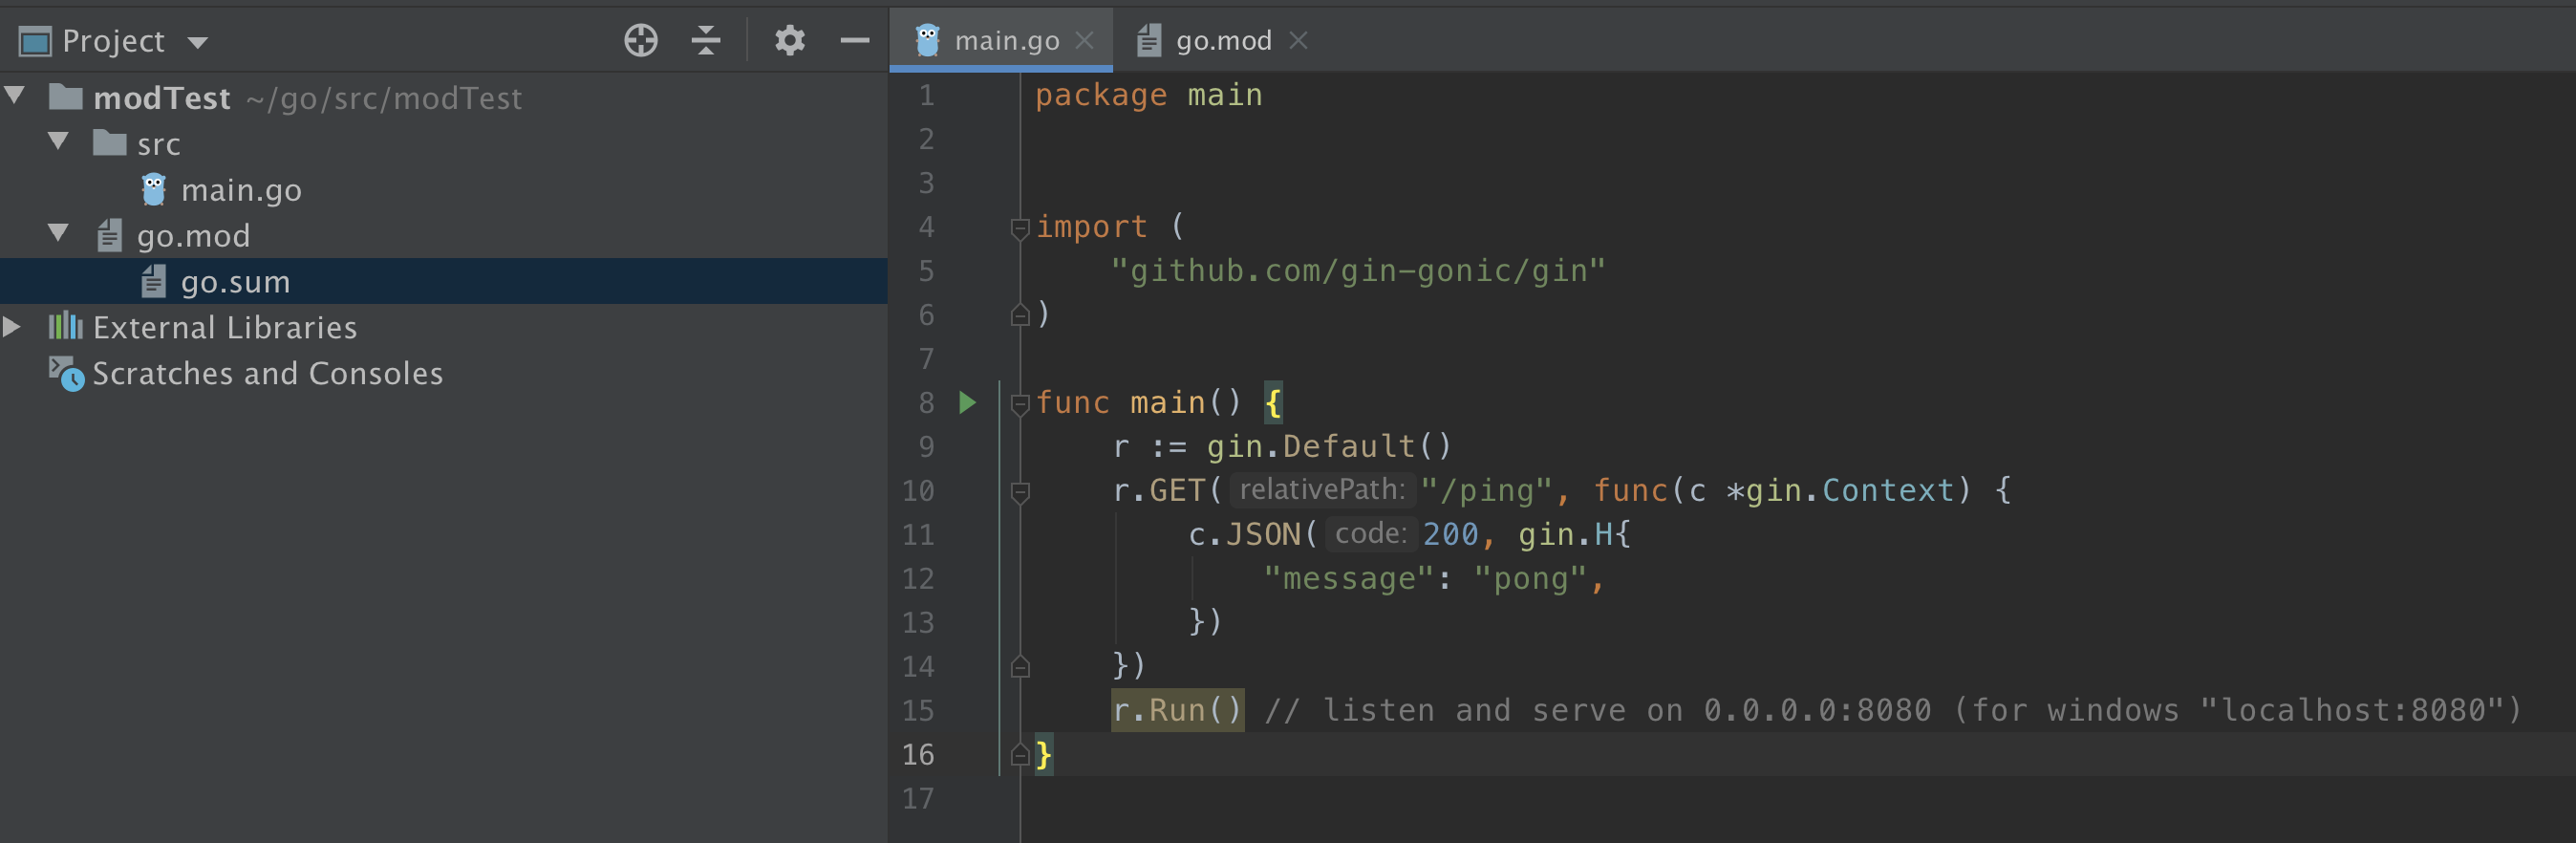
Task: Click line number 8 in gutter
Action: click(926, 403)
